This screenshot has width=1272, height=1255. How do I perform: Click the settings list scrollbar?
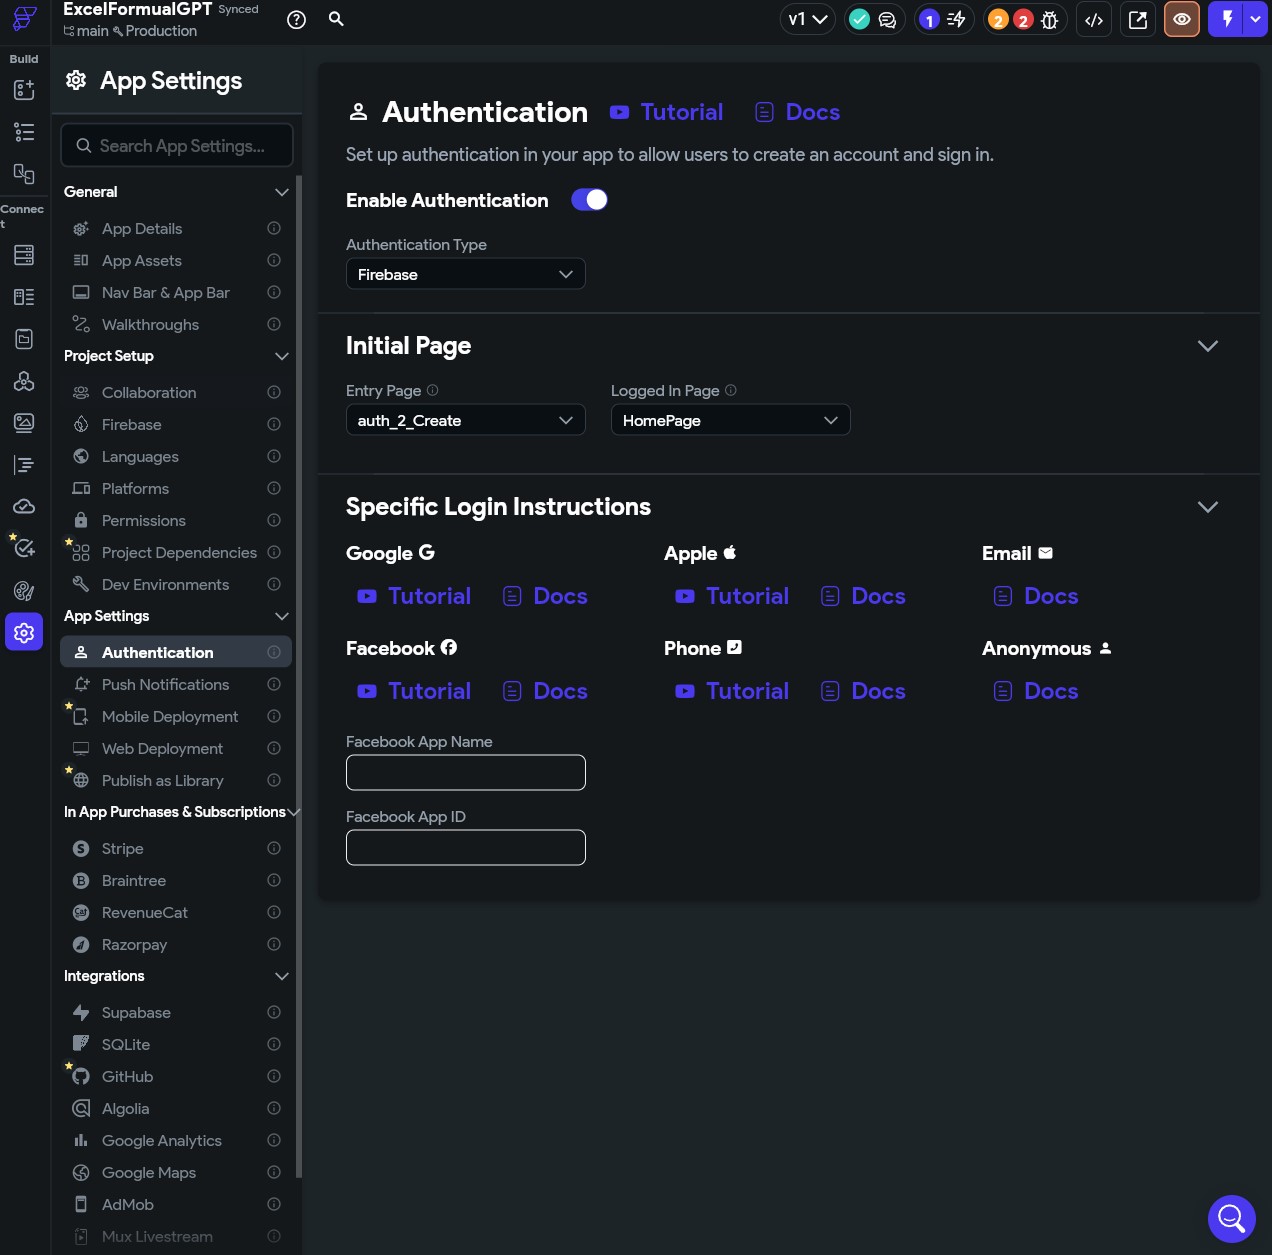pyautogui.click(x=299, y=675)
